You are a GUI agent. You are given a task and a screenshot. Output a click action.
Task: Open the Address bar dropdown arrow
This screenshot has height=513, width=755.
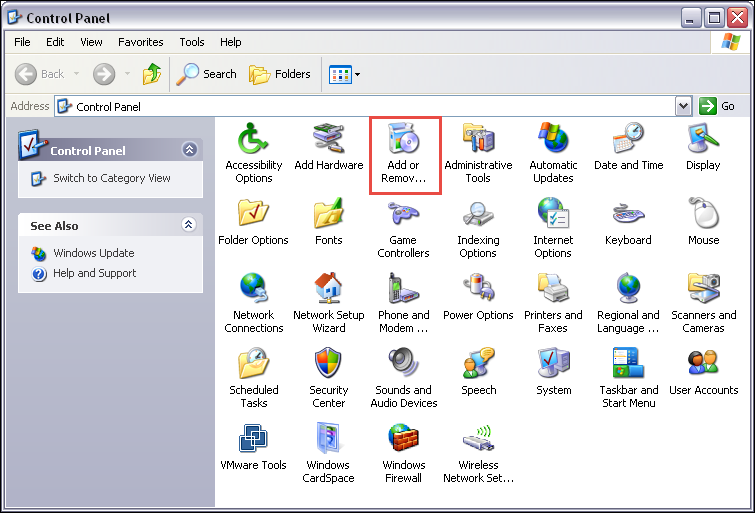click(683, 106)
